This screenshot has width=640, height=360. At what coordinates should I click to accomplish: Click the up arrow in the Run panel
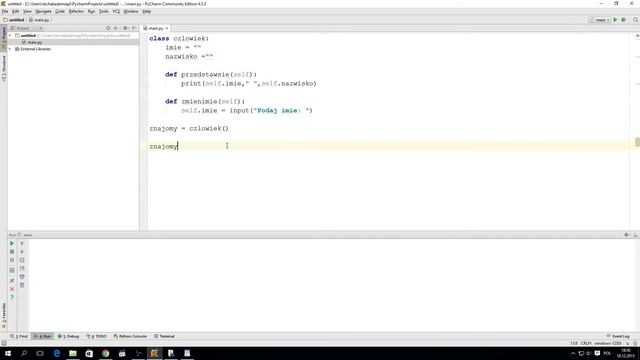click(22, 243)
